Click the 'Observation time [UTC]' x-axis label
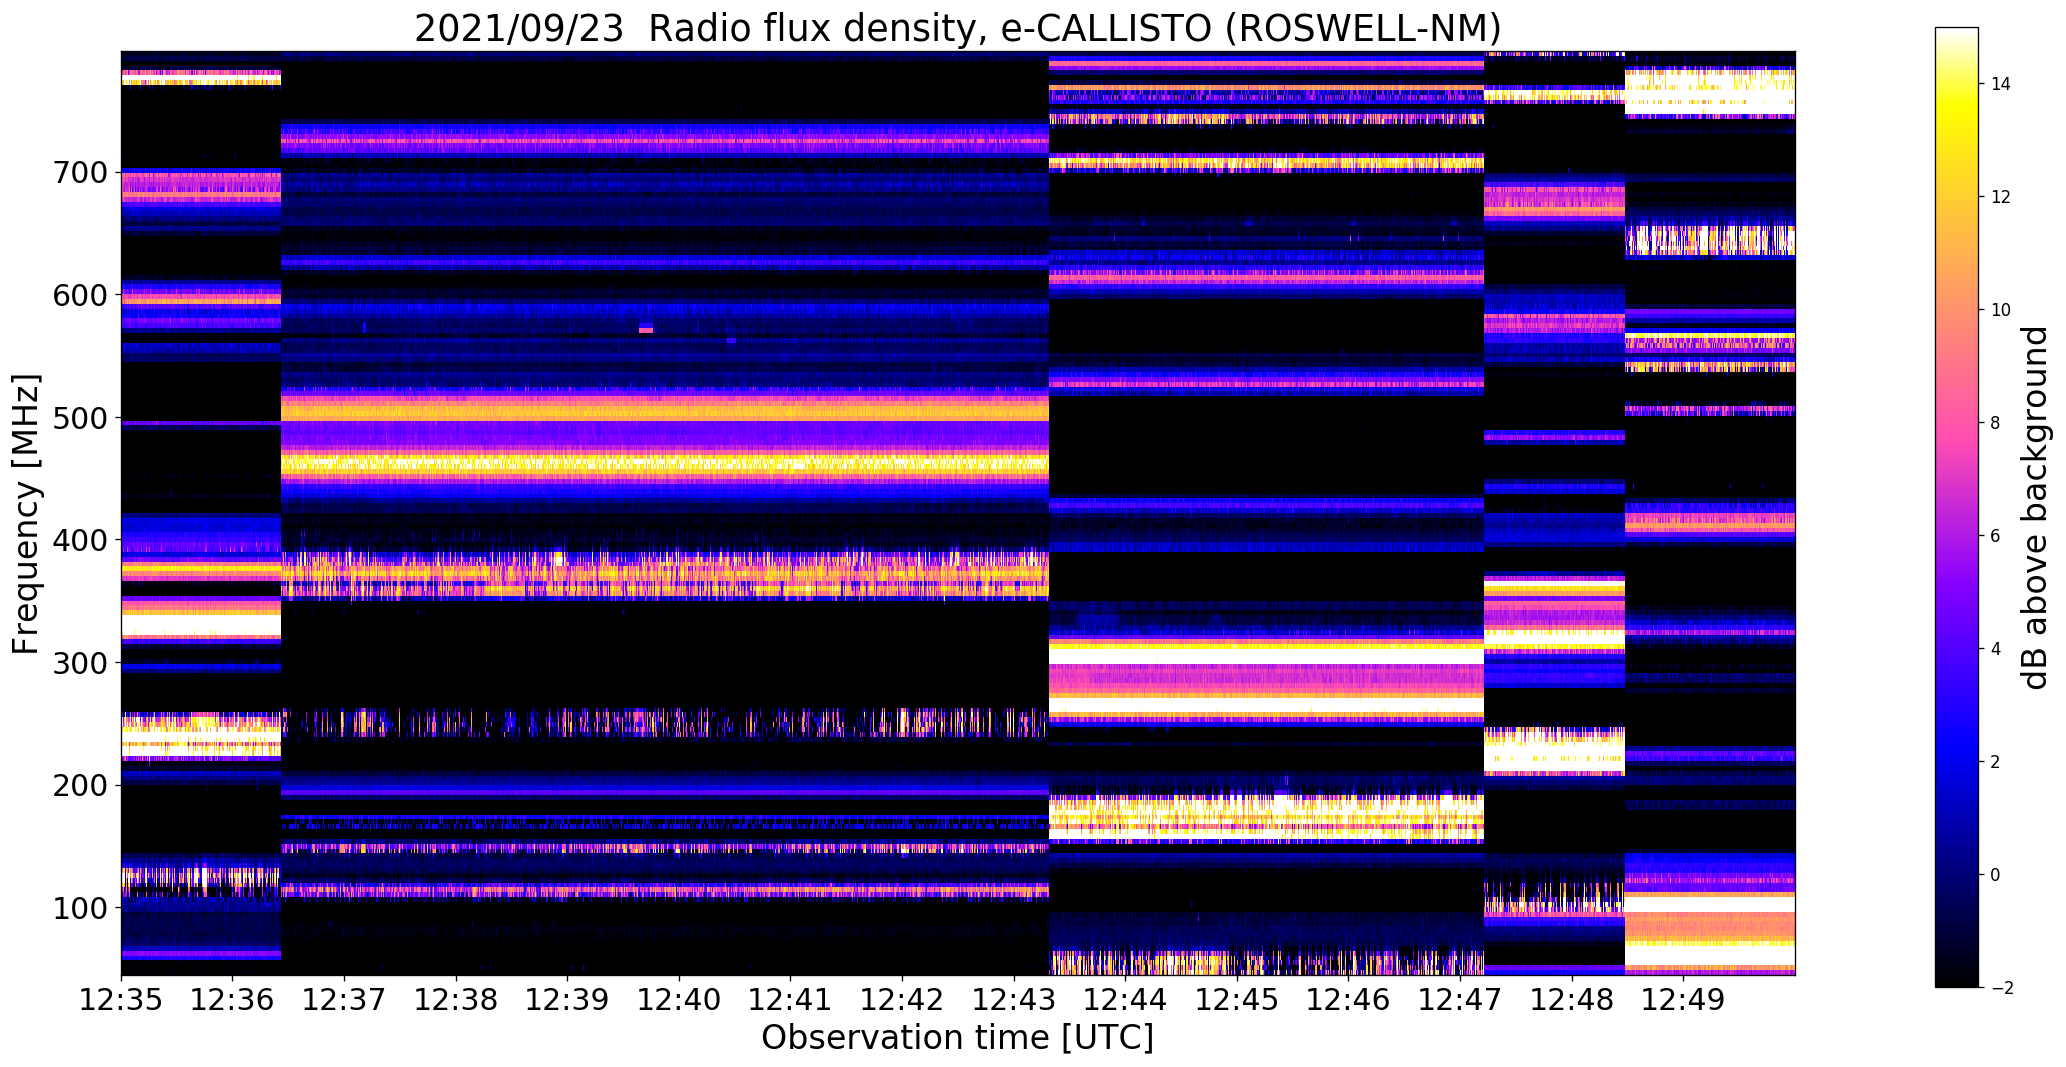The height and width of the screenshot is (1067, 2066). tap(957, 1038)
